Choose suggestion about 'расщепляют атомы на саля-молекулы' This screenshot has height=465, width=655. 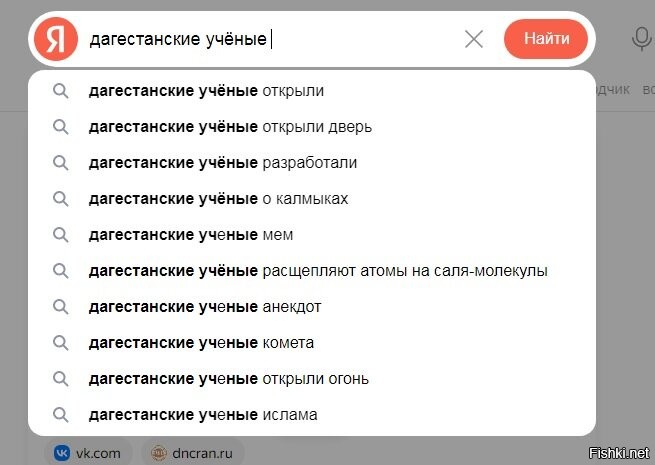click(317, 271)
